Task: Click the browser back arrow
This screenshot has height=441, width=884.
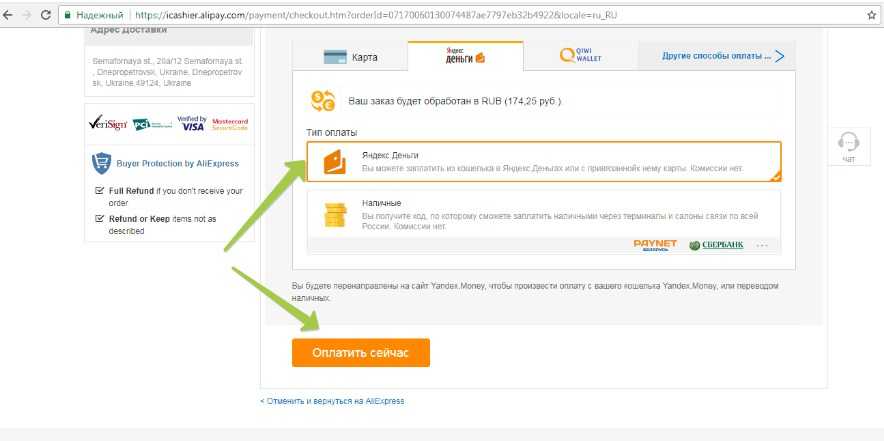Action: [9, 16]
